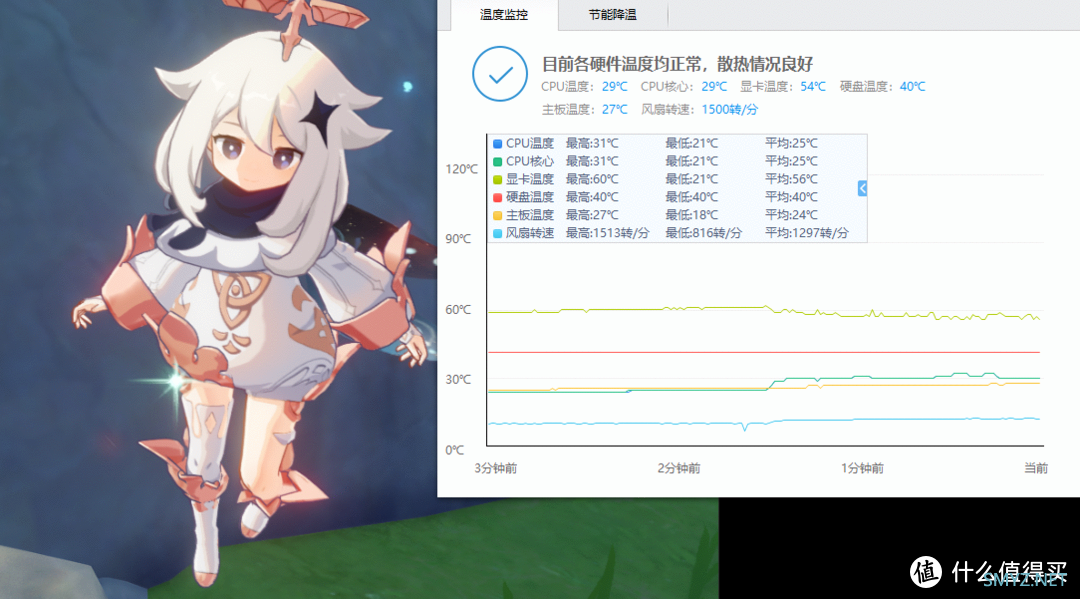The height and width of the screenshot is (599, 1080).
Task: Click the 主板温度 27℃ reading in the summary
Action: tap(614, 110)
